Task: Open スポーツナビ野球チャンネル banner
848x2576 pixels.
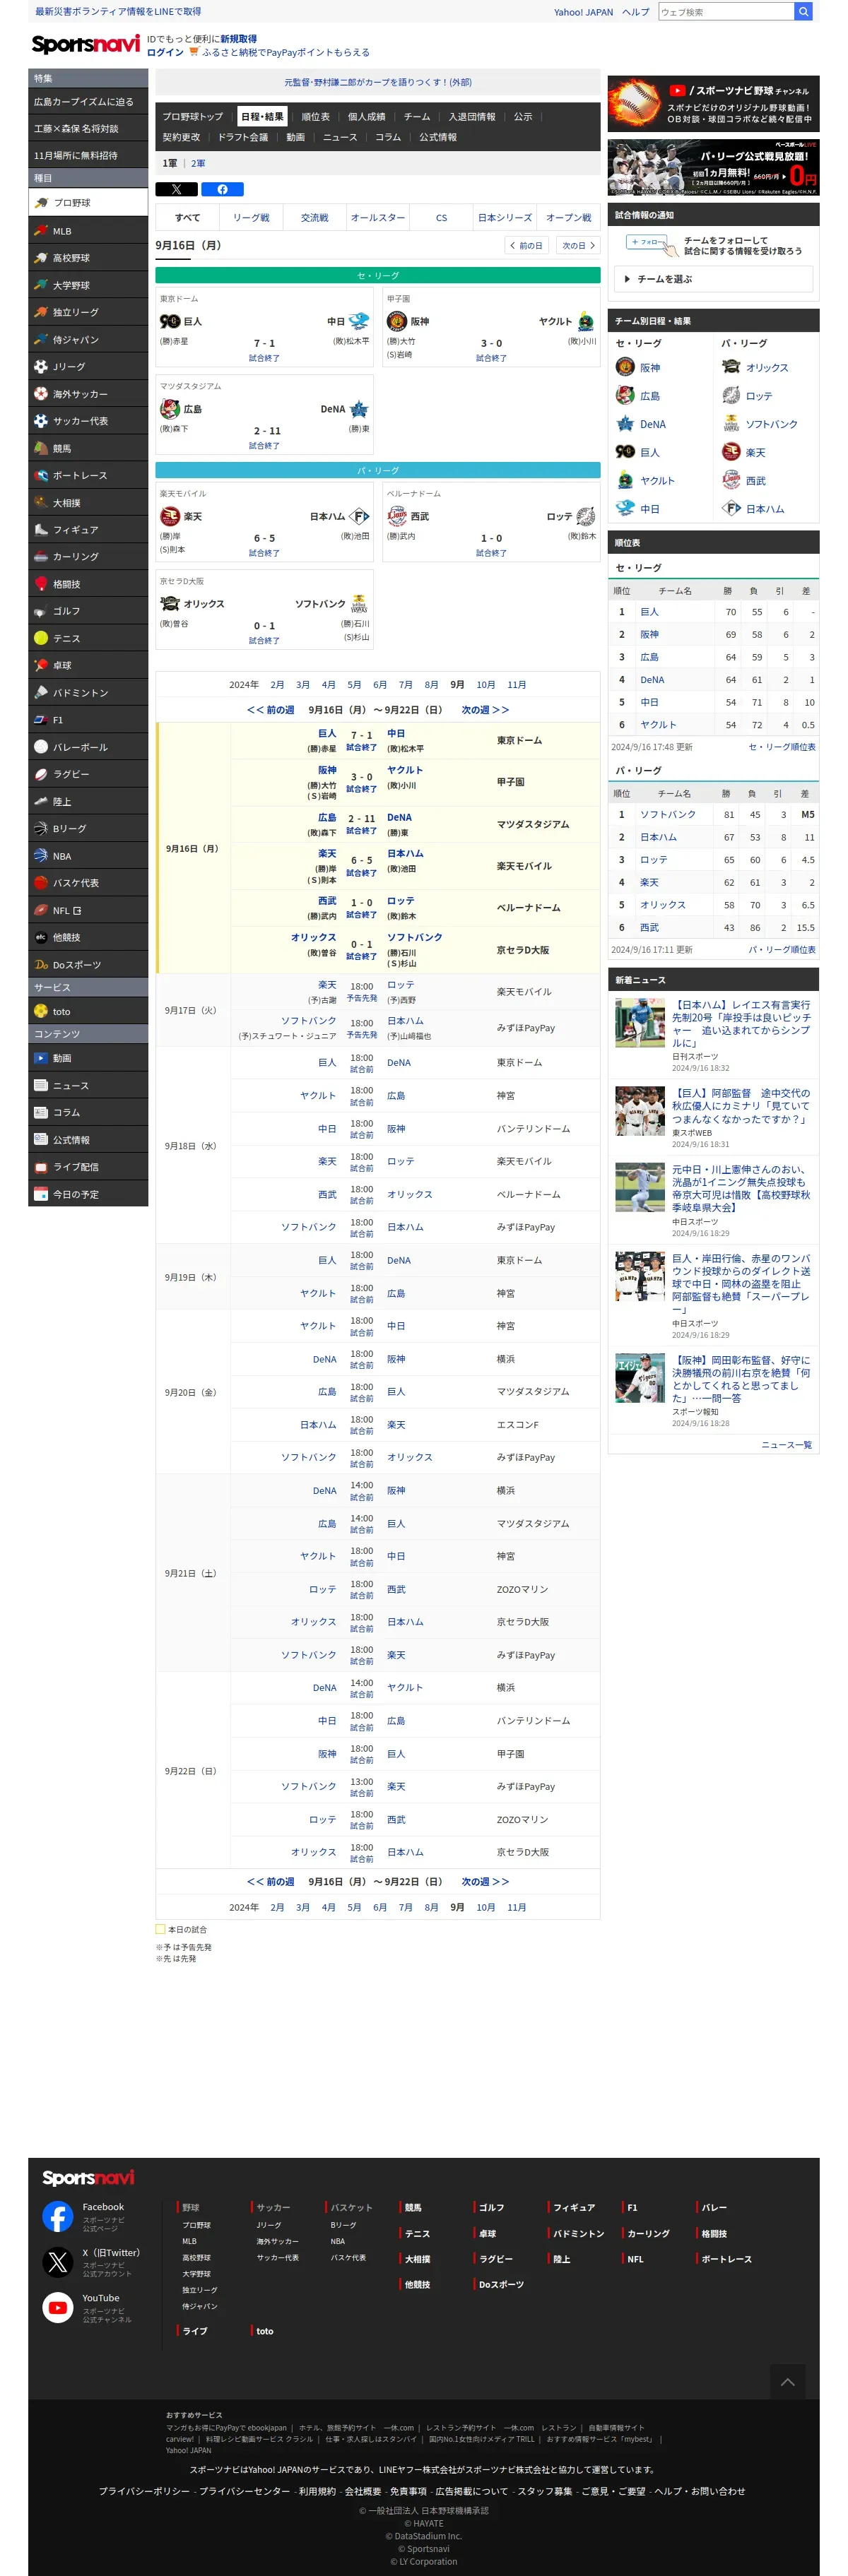Action: click(713, 104)
